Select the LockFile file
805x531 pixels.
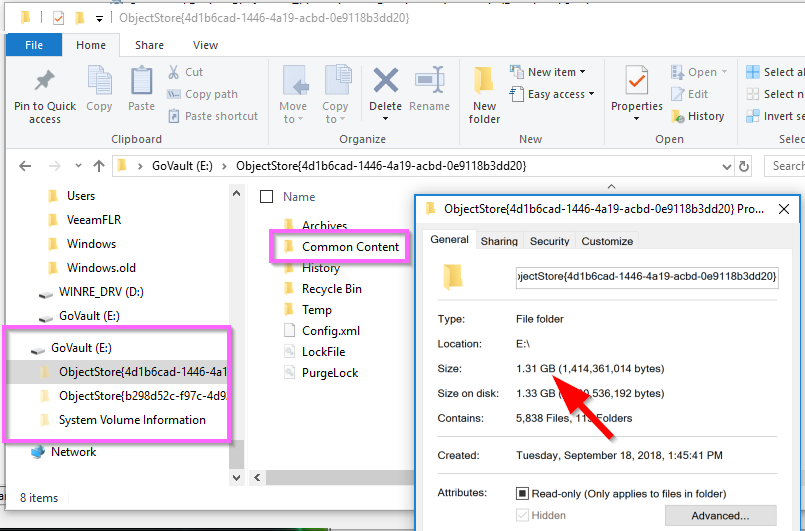click(314, 352)
